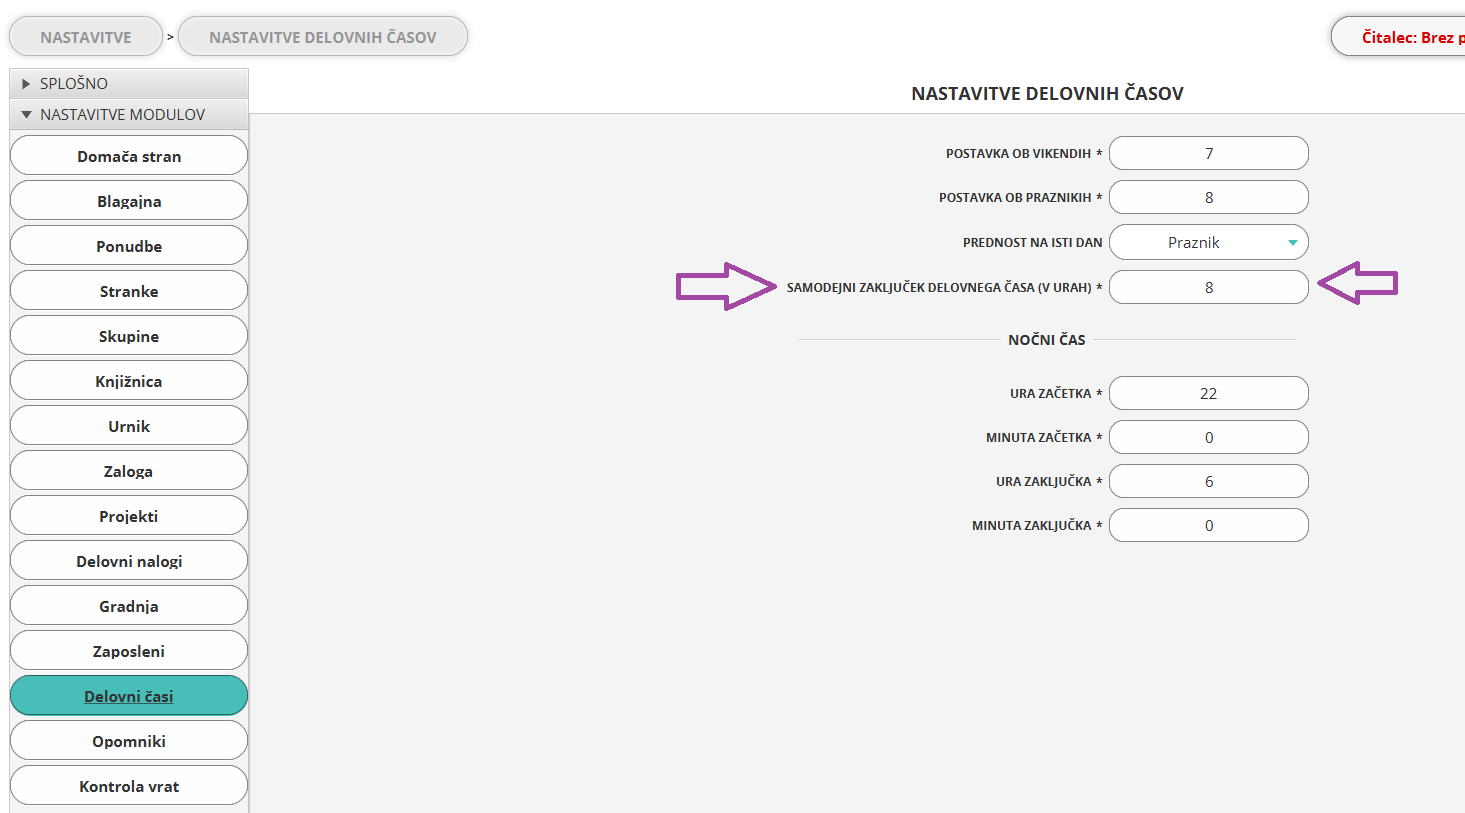Select the Urnik settings button

129,426
